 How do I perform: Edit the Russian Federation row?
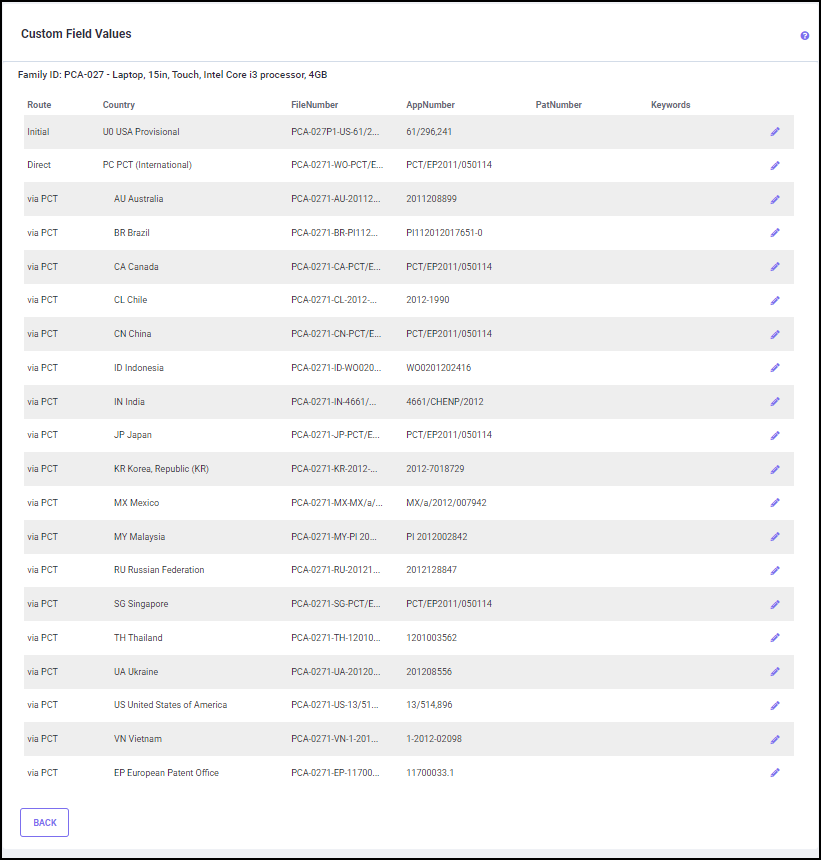[x=774, y=571]
